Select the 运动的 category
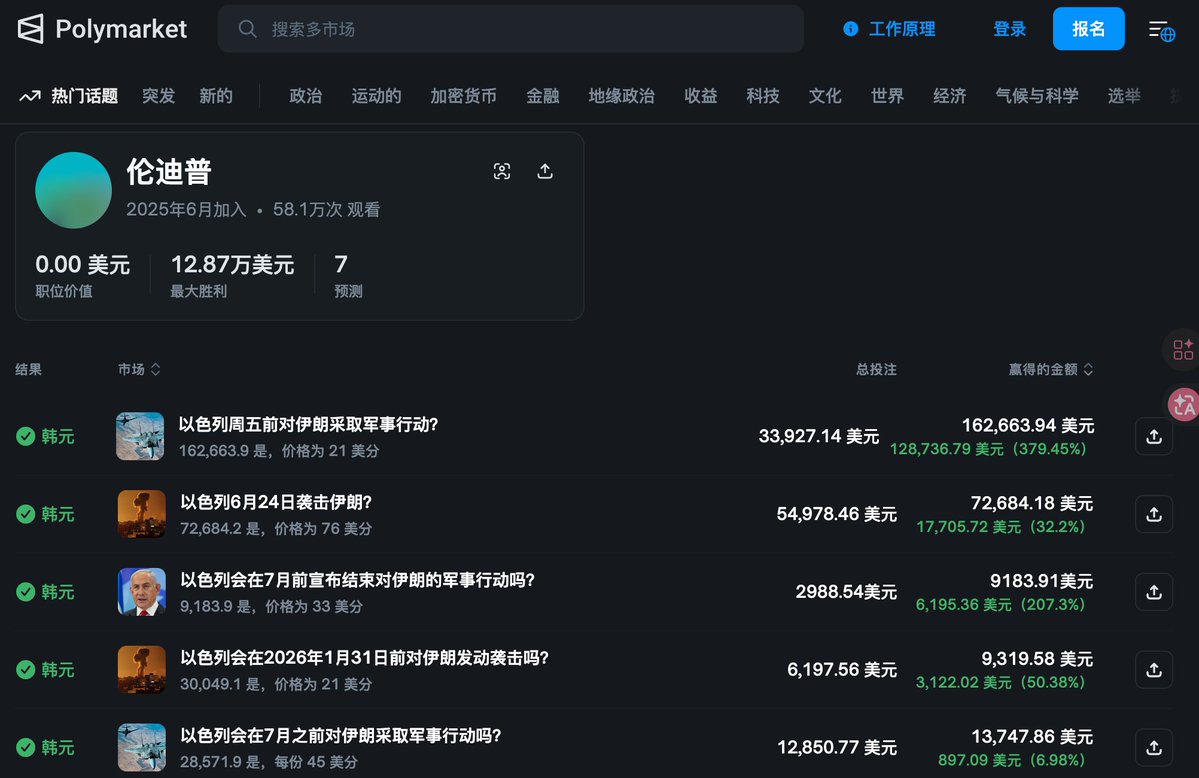This screenshot has height=778, width=1199. coord(376,96)
